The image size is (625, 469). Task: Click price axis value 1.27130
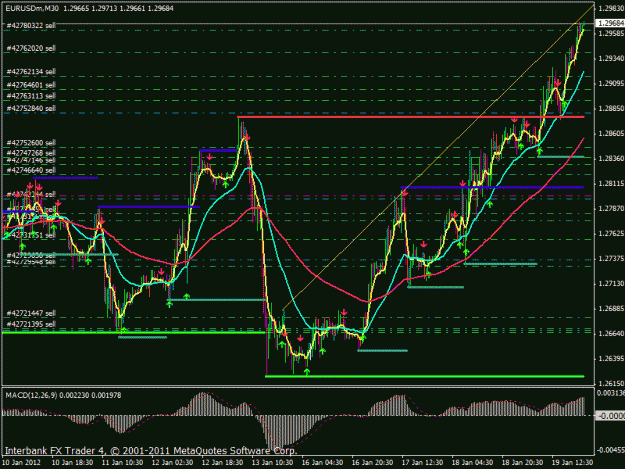[x=611, y=283]
